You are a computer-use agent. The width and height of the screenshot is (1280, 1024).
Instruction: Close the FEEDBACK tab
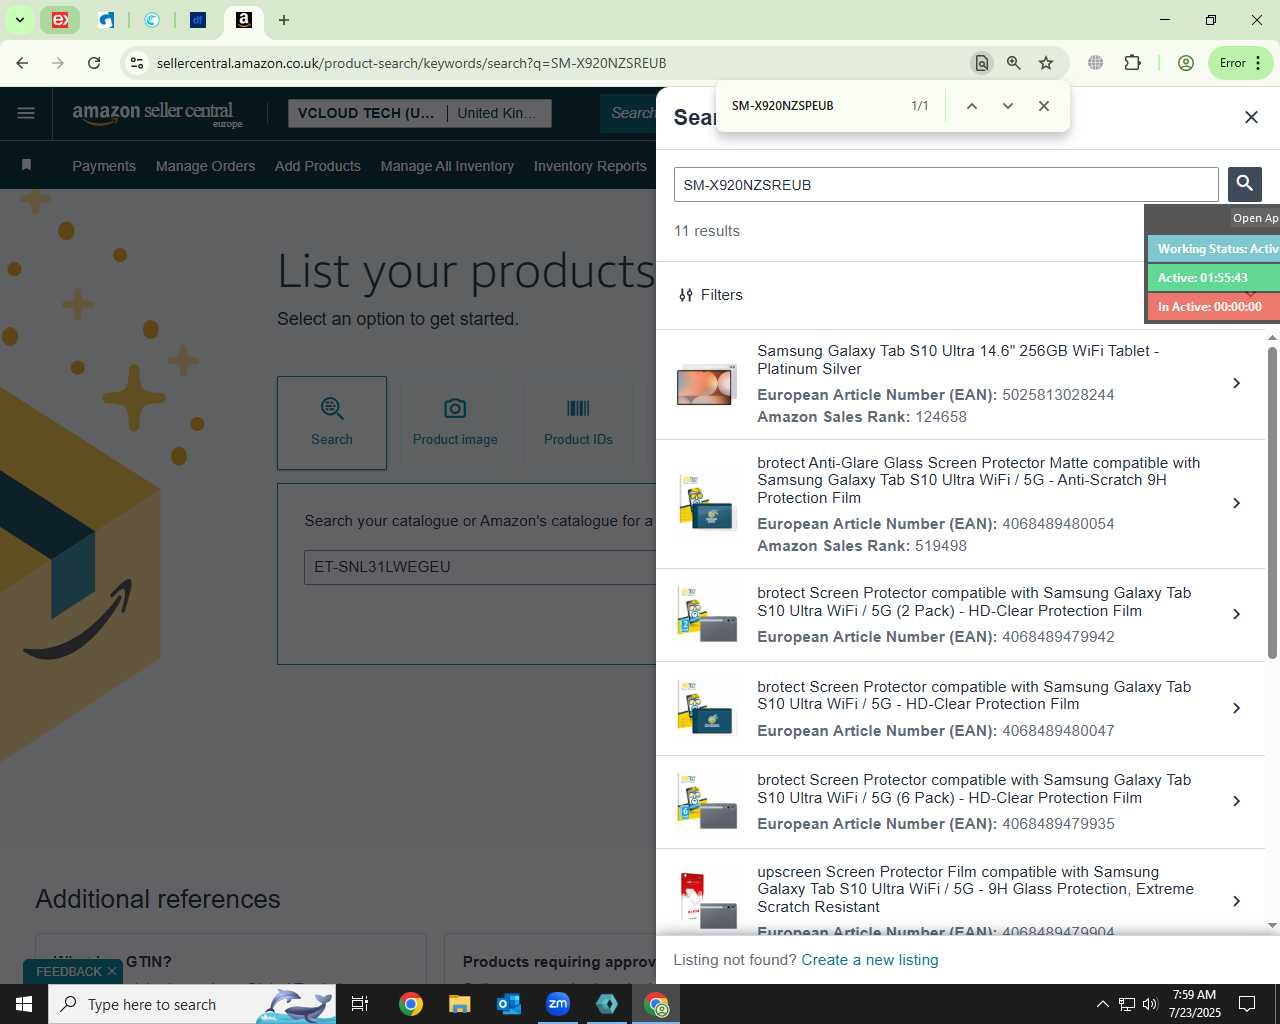tap(112, 971)
